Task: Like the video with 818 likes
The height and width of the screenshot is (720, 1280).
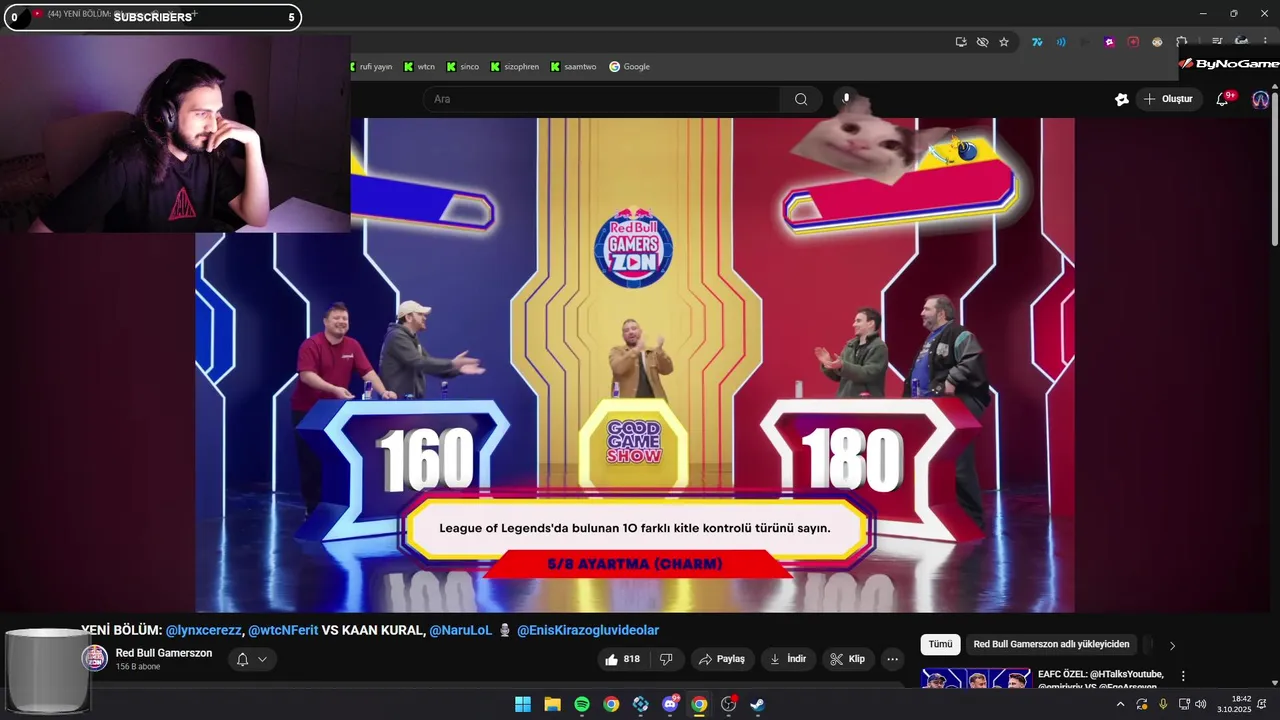Action: [622, 659]
